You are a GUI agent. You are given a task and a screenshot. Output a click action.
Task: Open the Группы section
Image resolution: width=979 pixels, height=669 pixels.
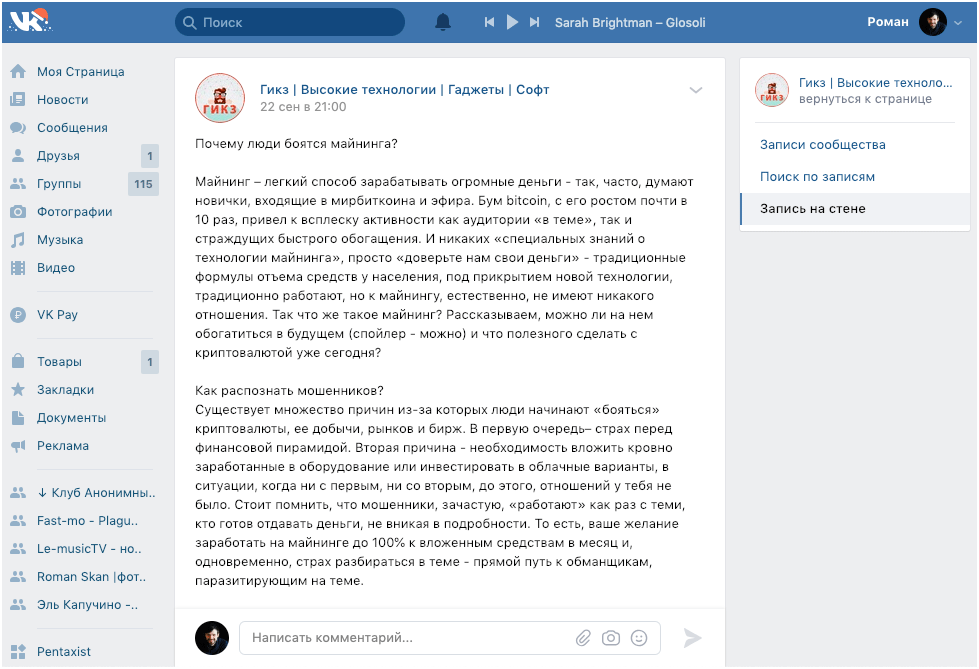[59, 184]
